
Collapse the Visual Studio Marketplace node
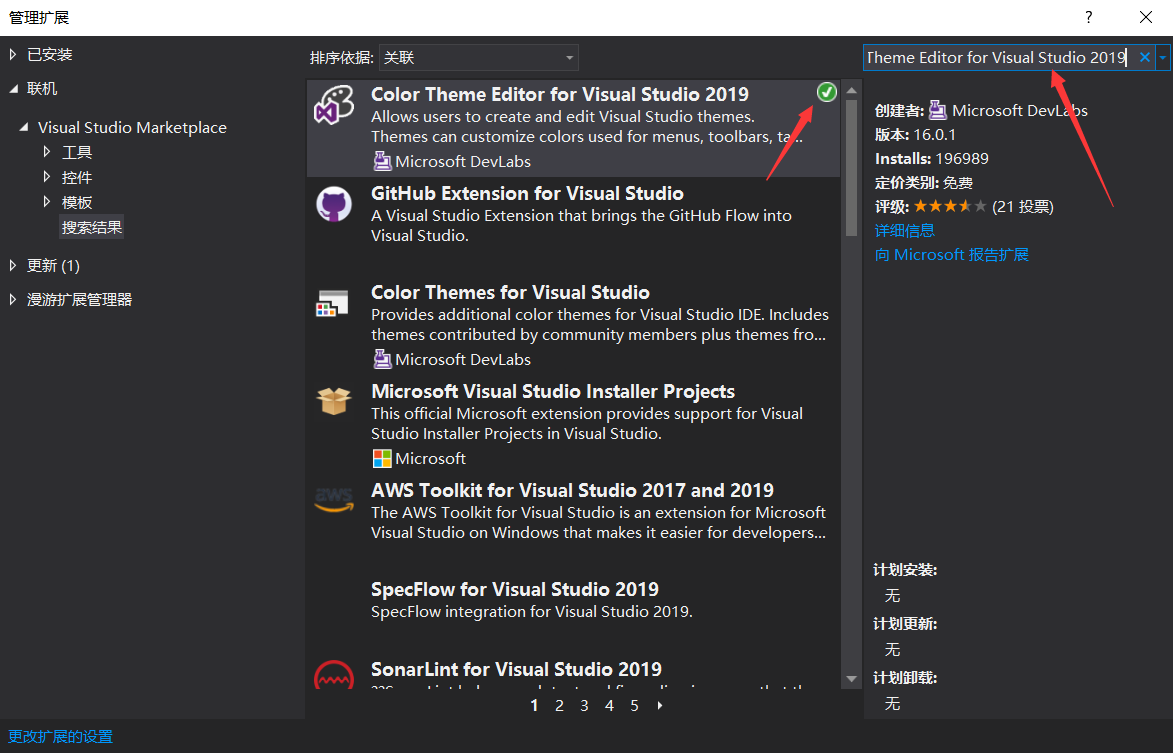[24, 127]
